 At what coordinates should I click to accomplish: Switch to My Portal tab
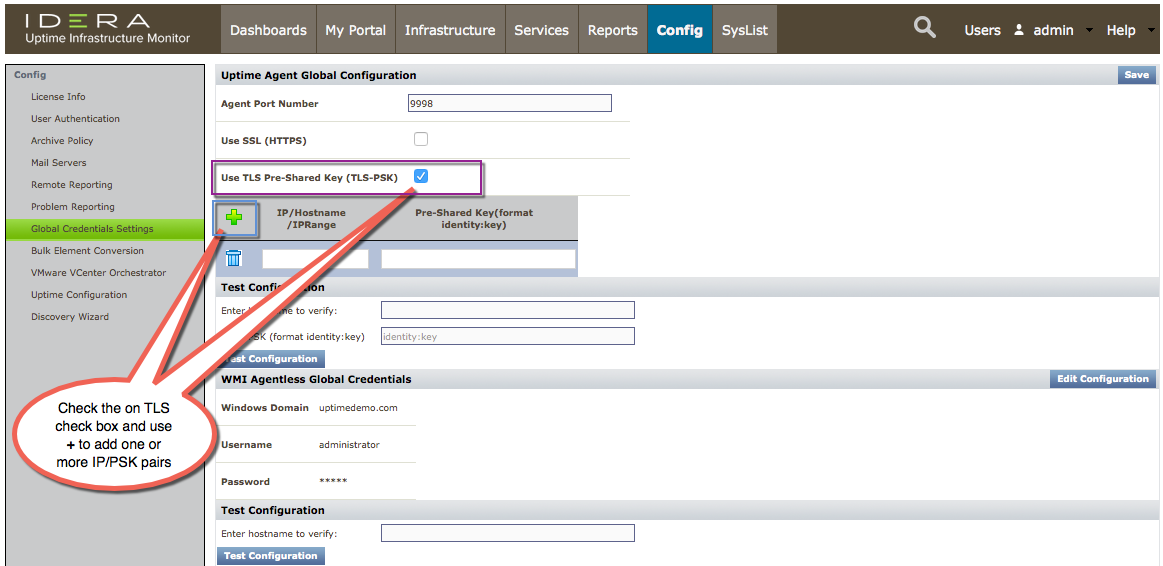pyautogui.click(x=356, y=30)
